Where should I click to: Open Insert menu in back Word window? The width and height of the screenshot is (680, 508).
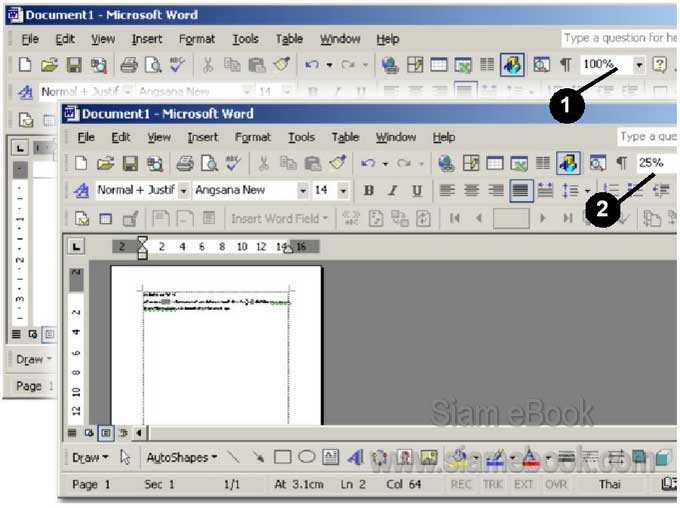147,39
